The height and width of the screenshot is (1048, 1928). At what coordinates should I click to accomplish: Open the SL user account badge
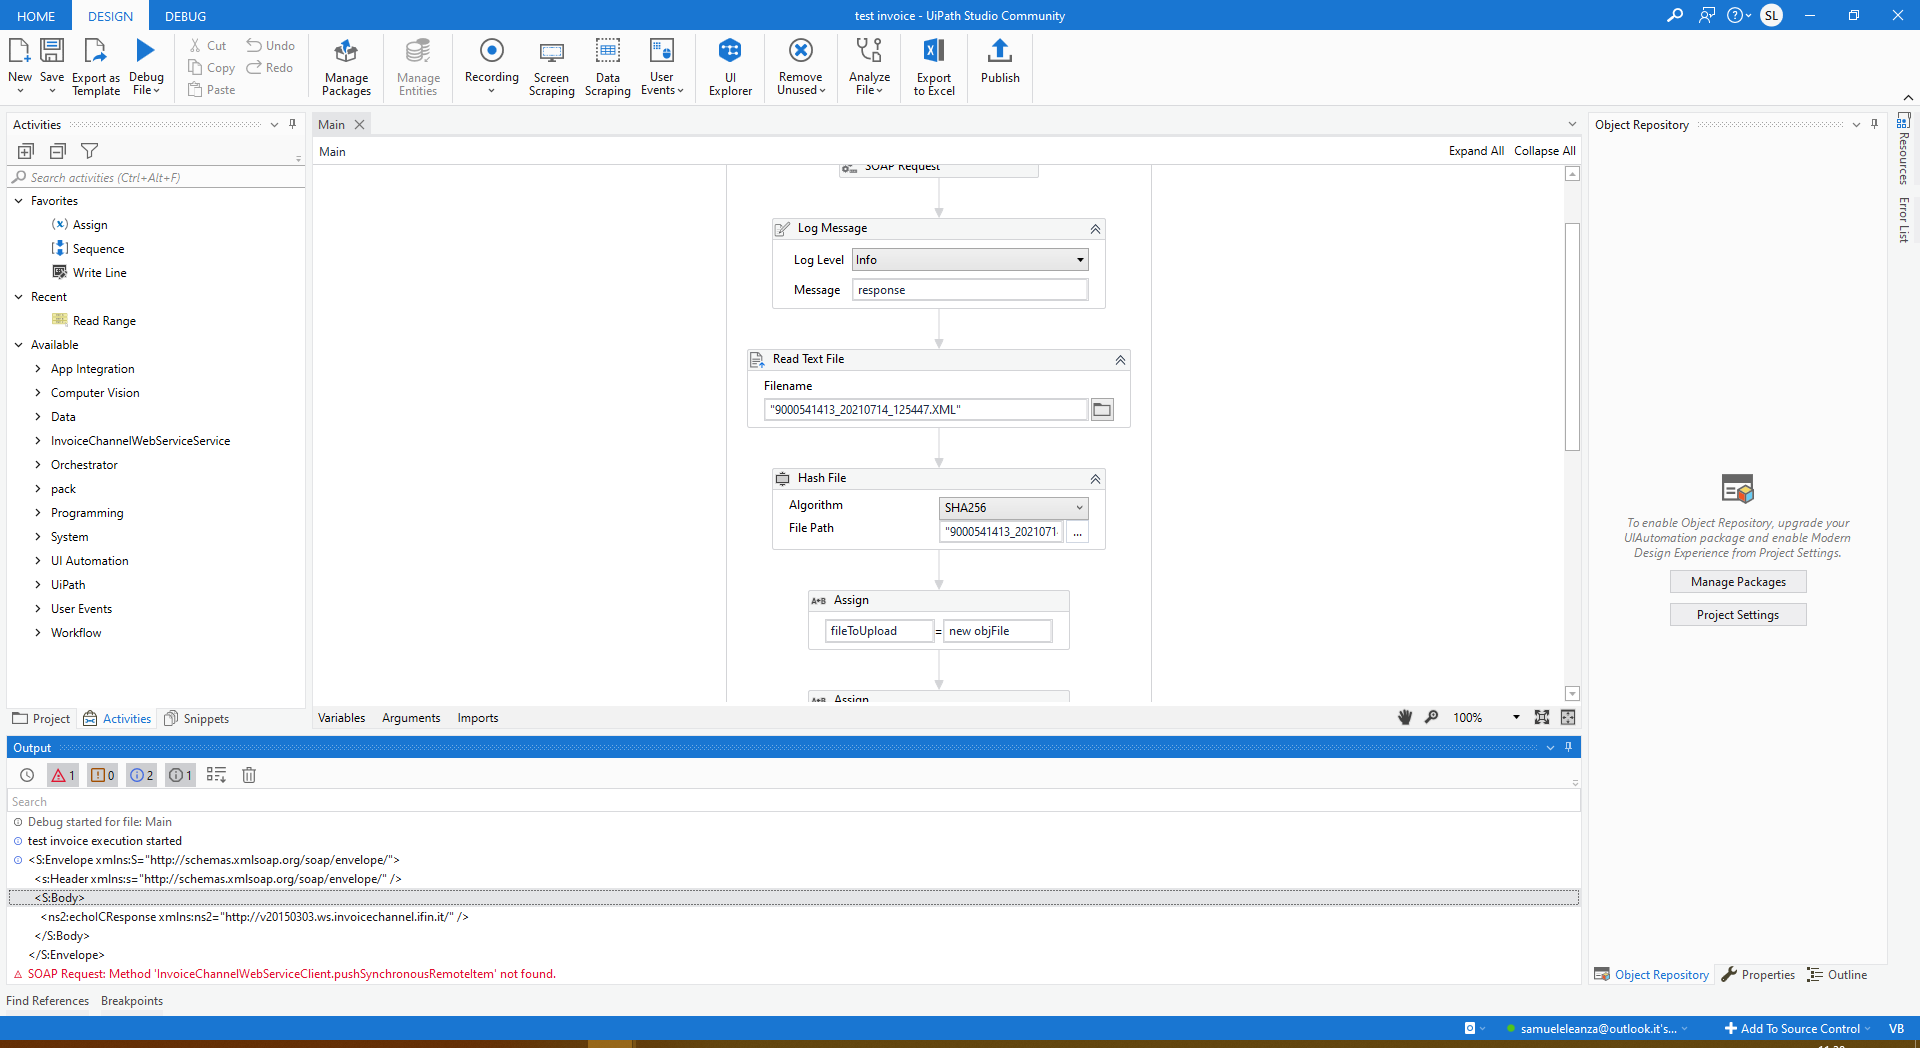[1771, 15]
